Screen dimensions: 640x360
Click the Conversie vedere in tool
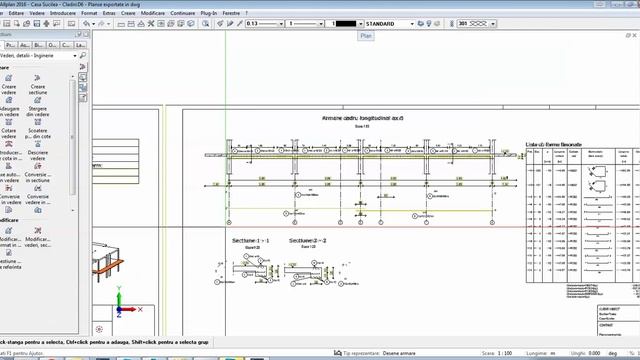pos(38,195)
